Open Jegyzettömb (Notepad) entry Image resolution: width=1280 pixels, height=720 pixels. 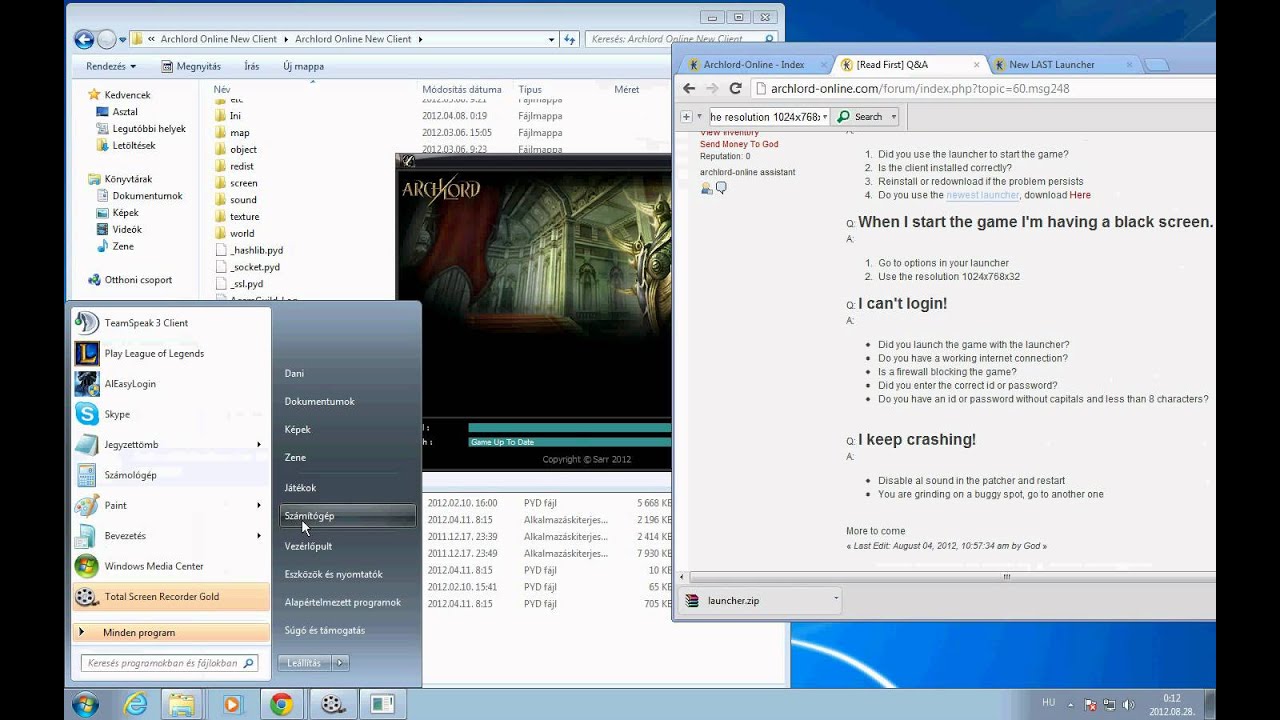[x=131, y=444]
